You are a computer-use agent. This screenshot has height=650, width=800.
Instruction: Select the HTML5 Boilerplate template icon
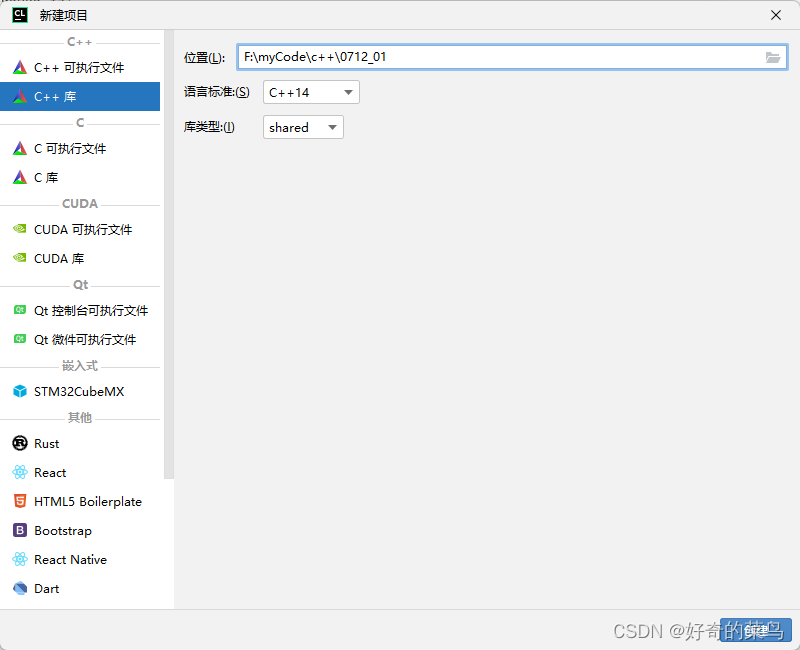point(21,501)
